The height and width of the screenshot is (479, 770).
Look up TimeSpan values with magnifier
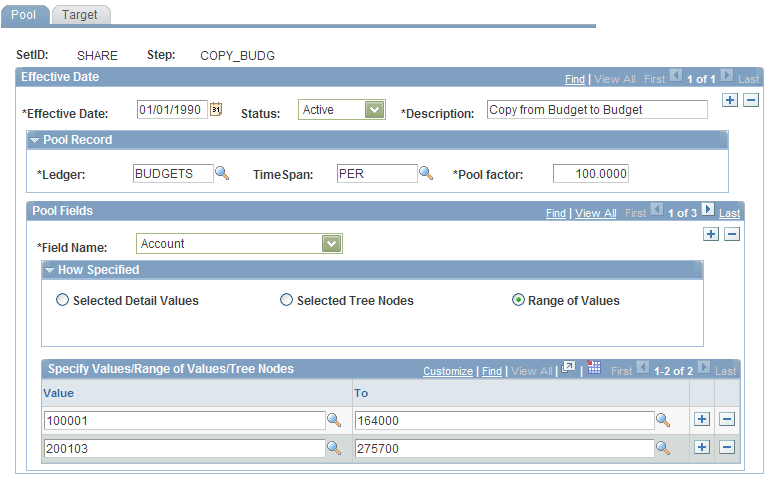click(x=426, y=173)
